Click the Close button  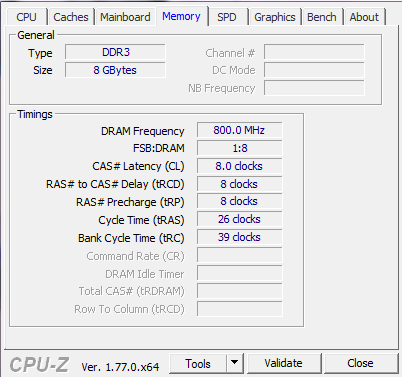click(360, 363)
